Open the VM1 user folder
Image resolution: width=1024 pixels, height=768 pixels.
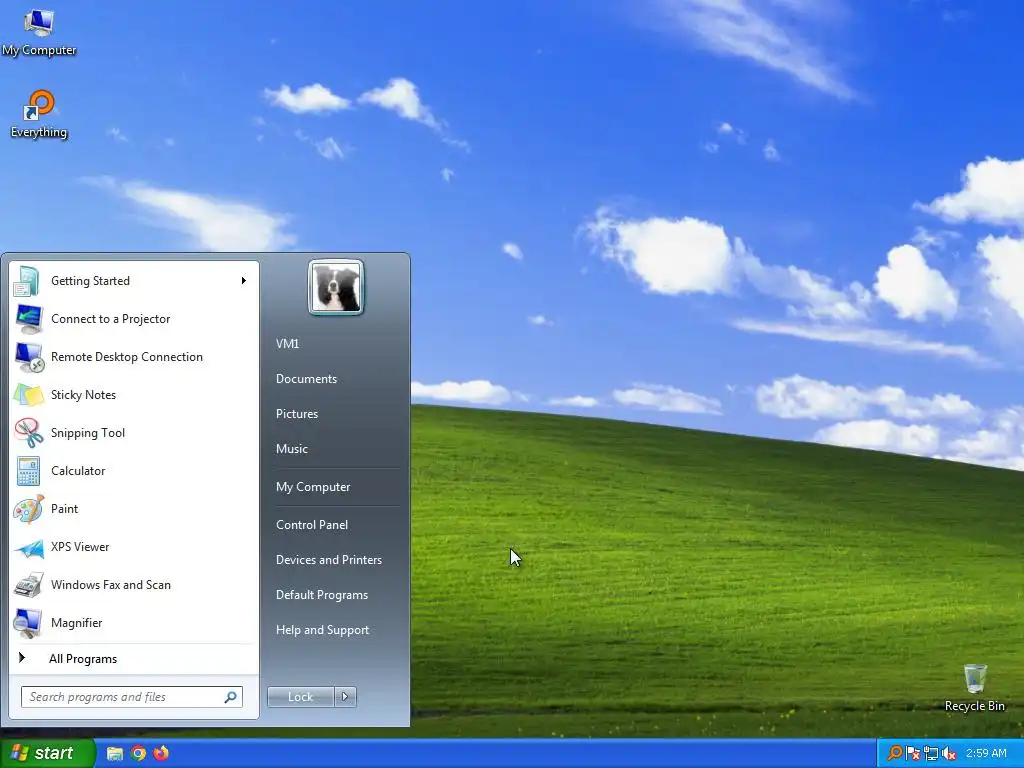pyautogui.click(x=287, y=344)
